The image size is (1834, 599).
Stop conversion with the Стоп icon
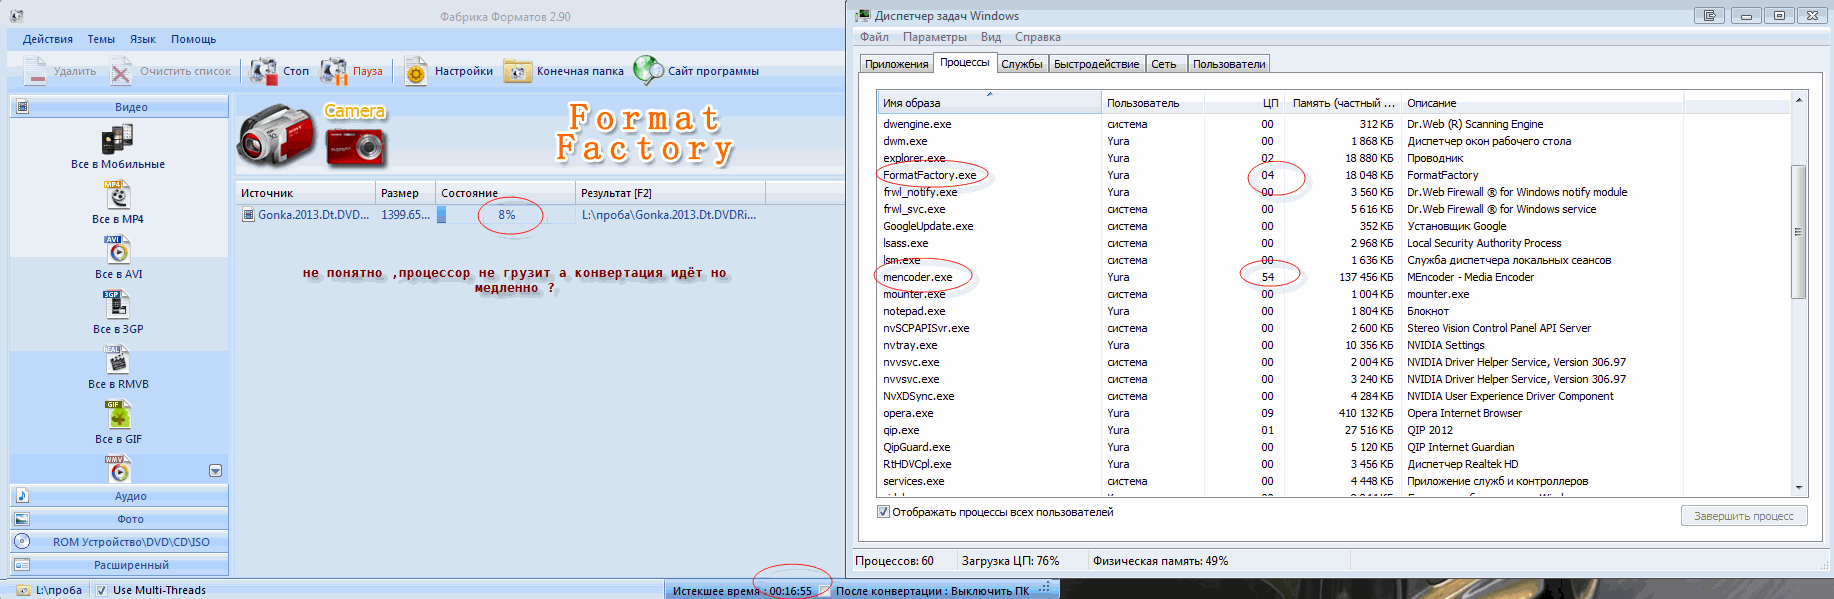click(264, 71)
